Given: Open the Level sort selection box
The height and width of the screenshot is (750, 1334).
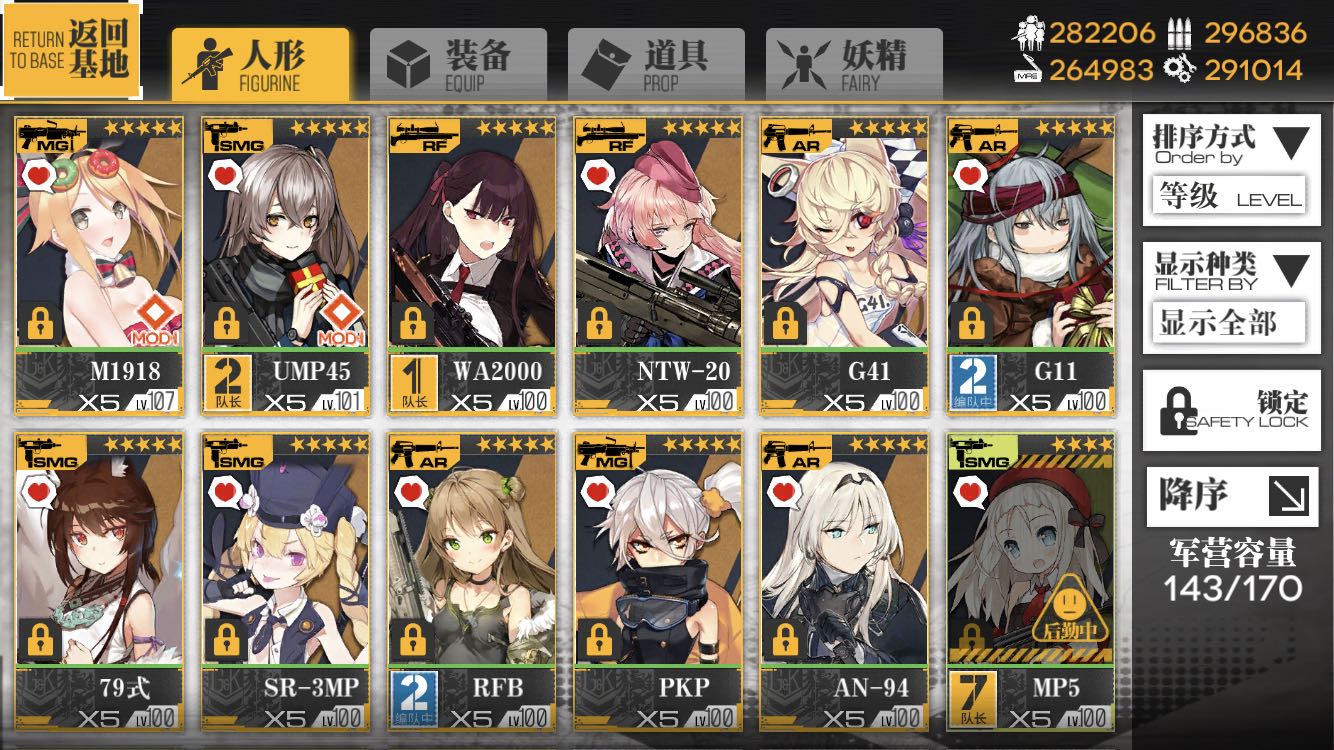Looking at the screenshot, I should click(x=1229, y=196).
